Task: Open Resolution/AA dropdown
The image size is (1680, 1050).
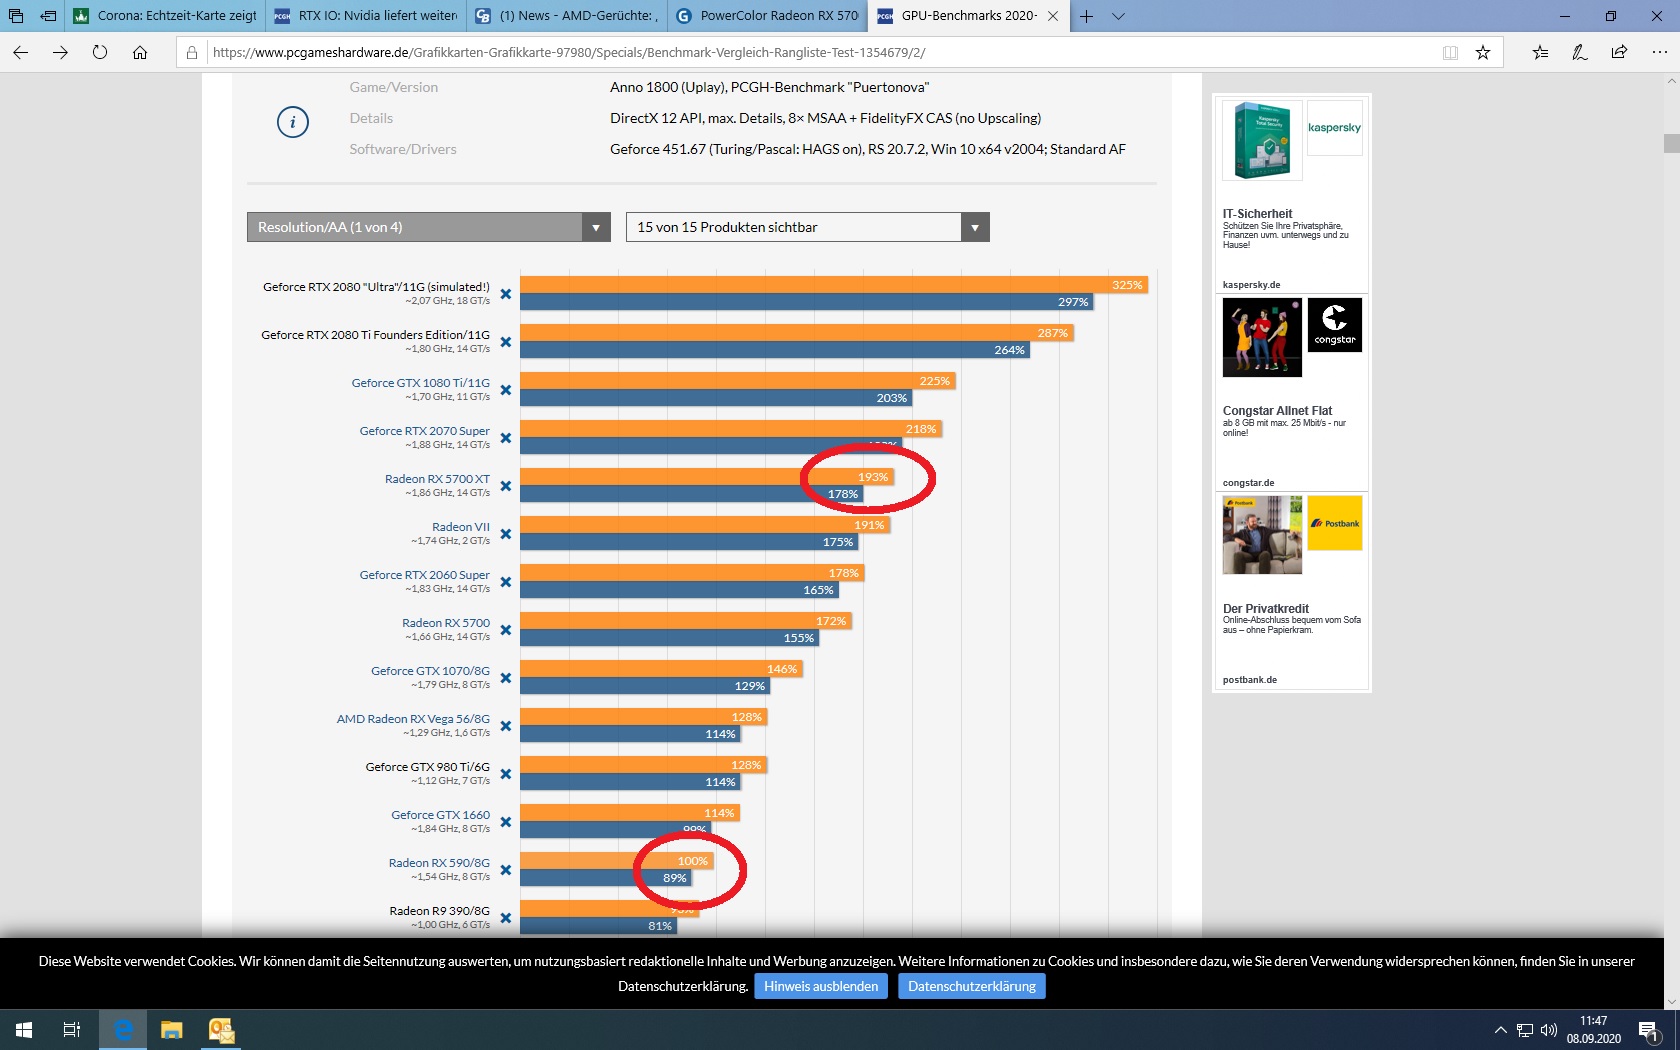Action: pyautogui.click(x=429, y=227)
